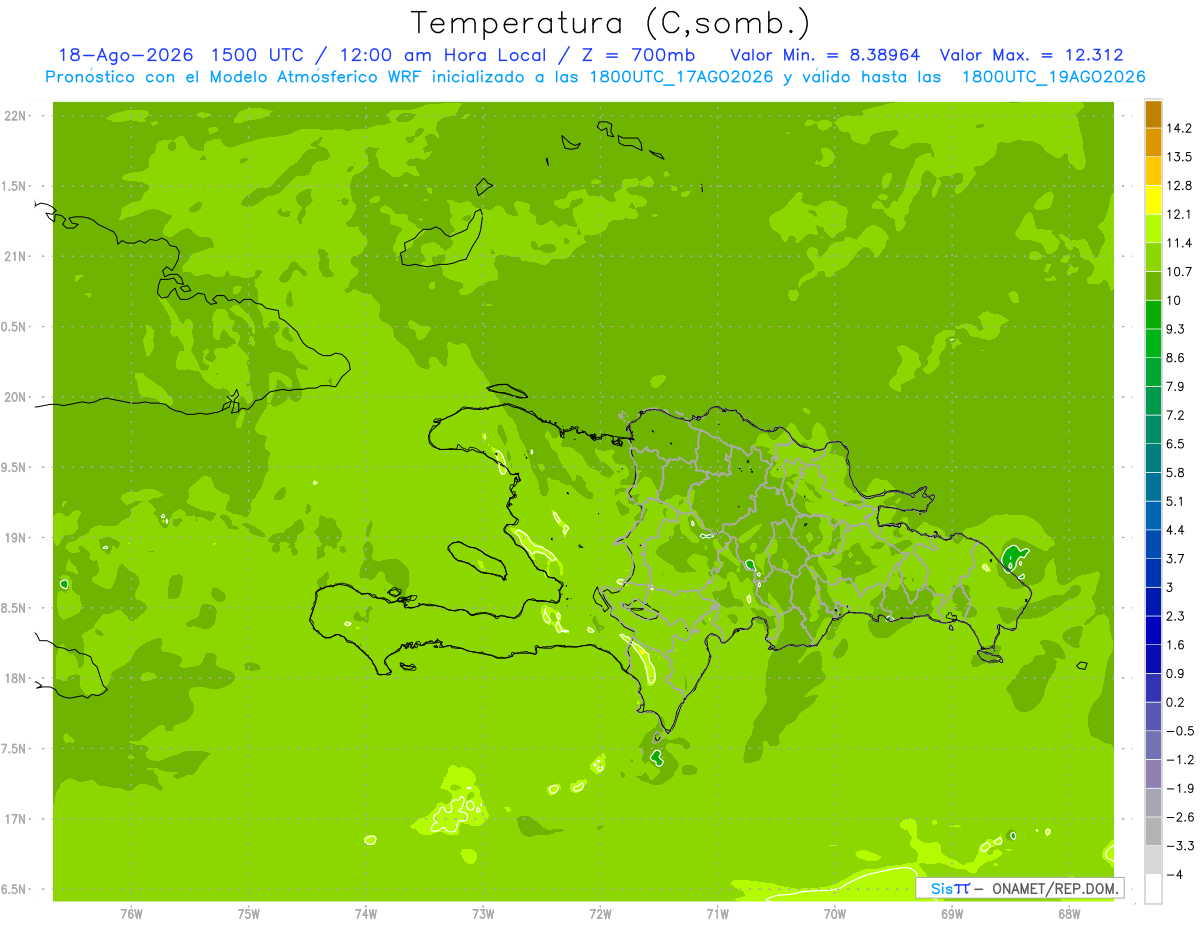Click the "-3.3" colorbar value

pos(1180,846)
